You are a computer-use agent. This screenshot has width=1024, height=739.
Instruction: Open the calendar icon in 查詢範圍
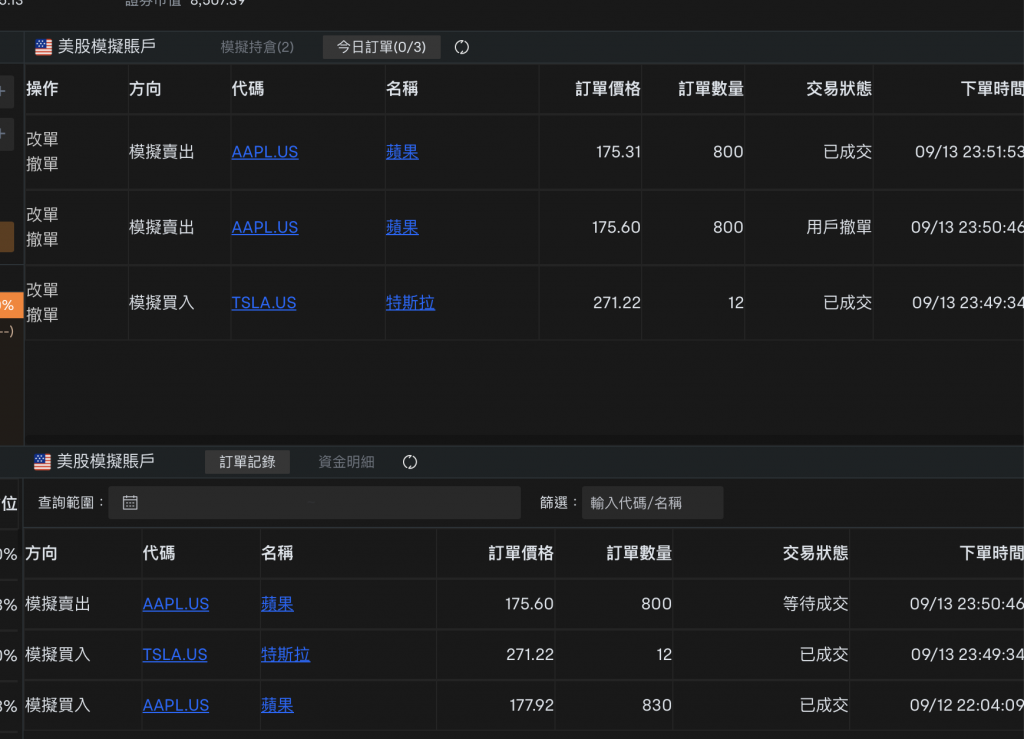[130, 503]
